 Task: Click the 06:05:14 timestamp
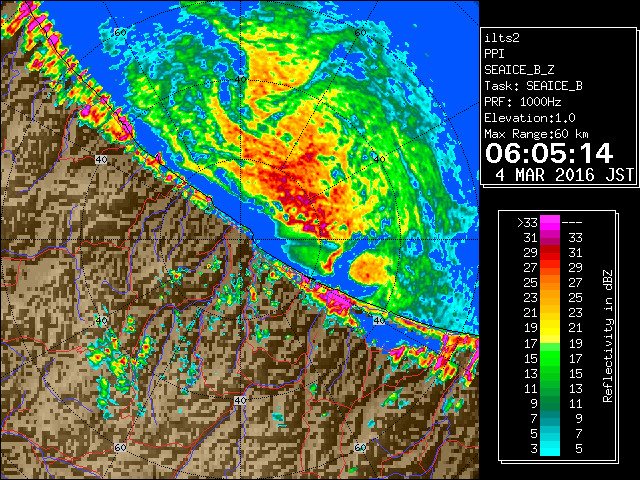[x=549, y=153]
